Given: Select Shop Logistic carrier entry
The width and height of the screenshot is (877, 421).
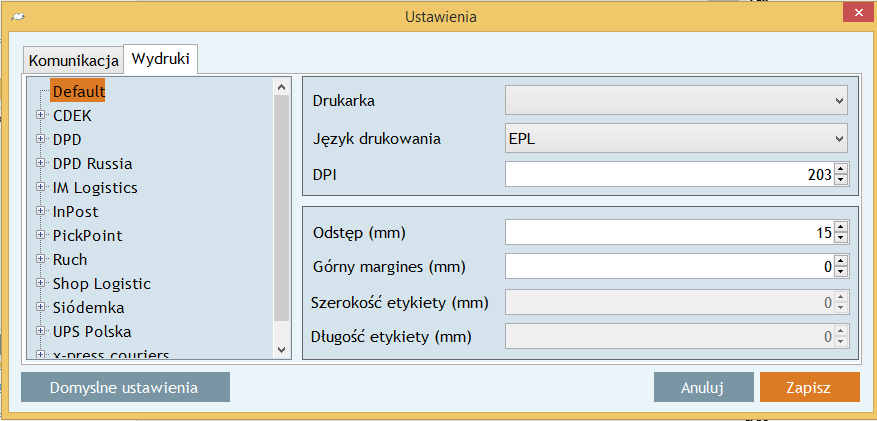Looking at the screenshot, I should coord(102,283).
